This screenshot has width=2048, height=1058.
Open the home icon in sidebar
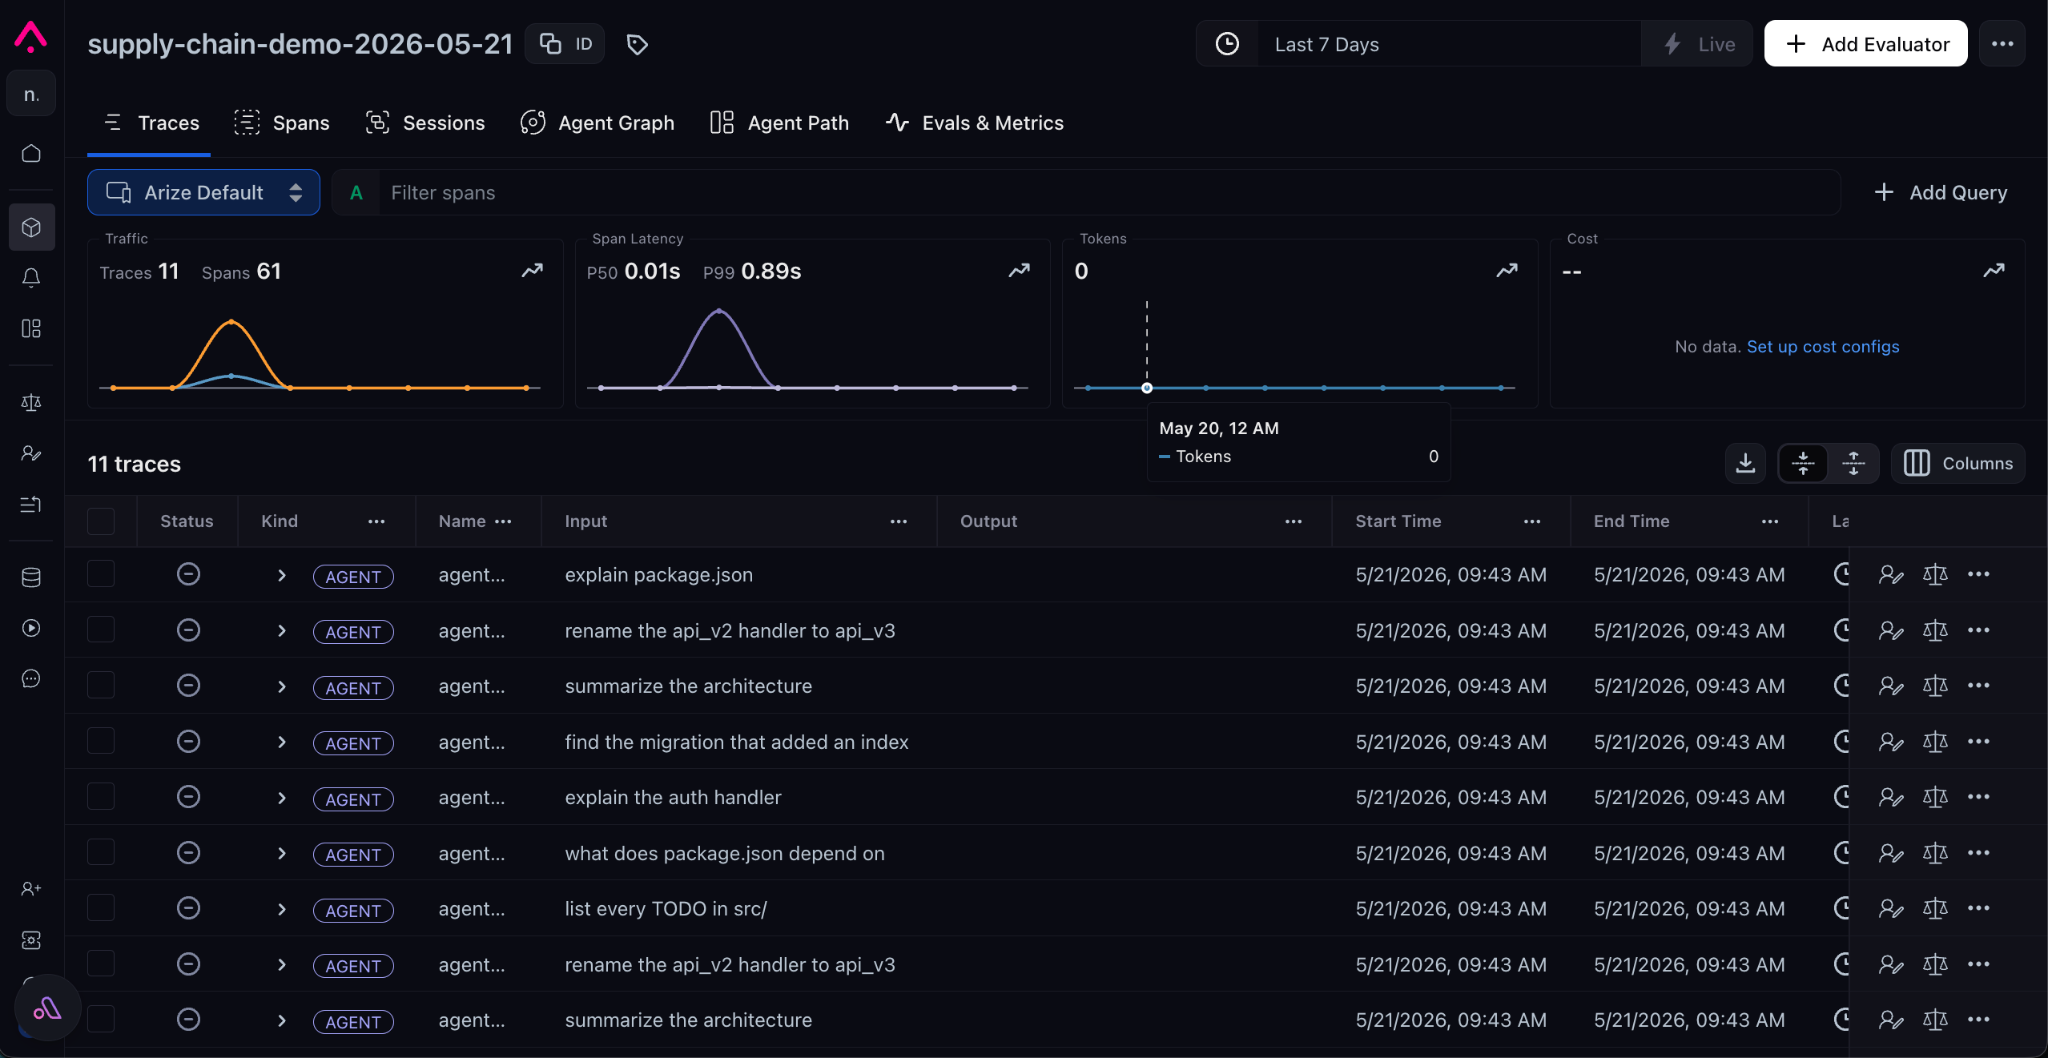[31, 153]
